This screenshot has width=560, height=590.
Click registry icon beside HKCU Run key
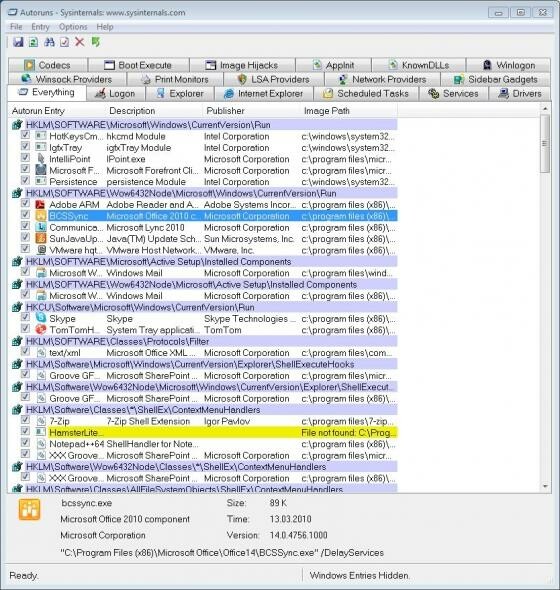(x=17, y=307)
